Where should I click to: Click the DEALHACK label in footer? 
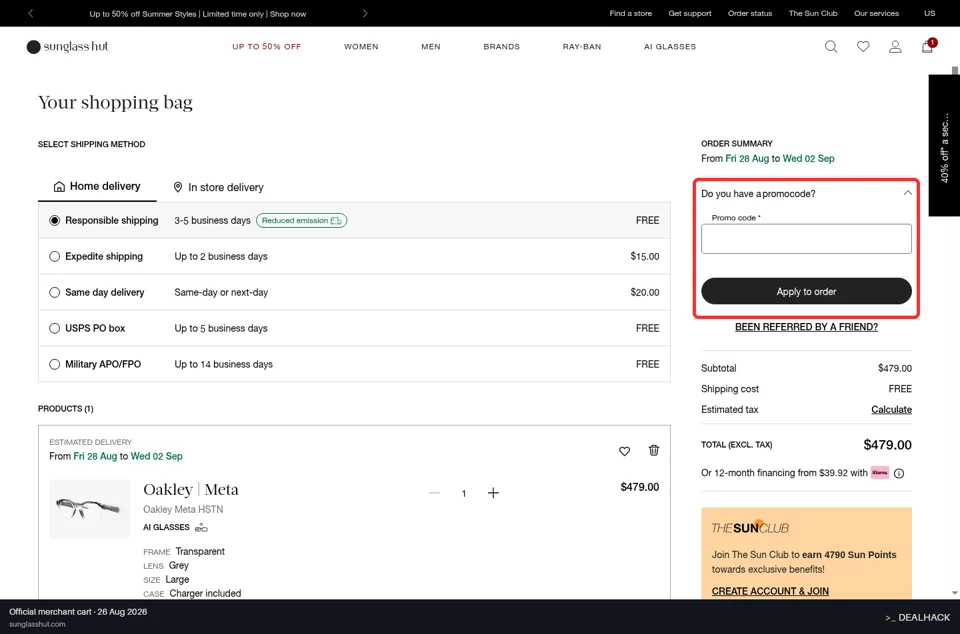tap(918, 617)
